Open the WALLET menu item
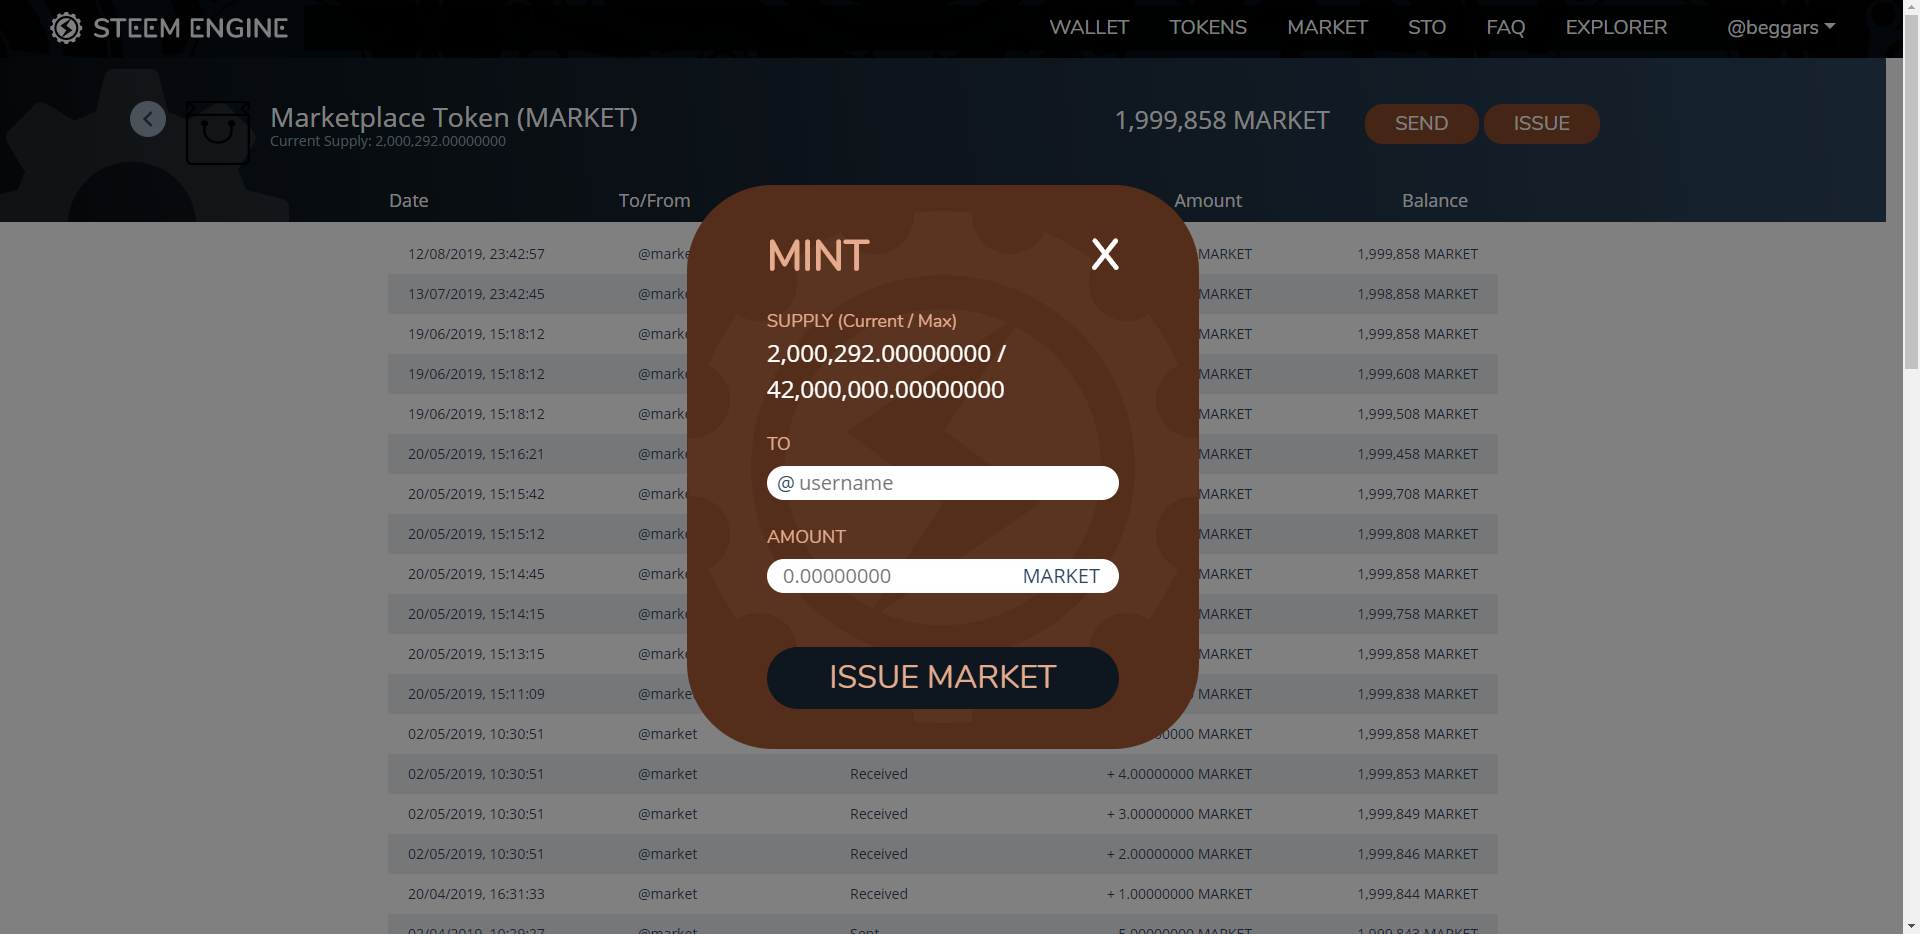This screenshot has width=1920, height=934. 1089,28
